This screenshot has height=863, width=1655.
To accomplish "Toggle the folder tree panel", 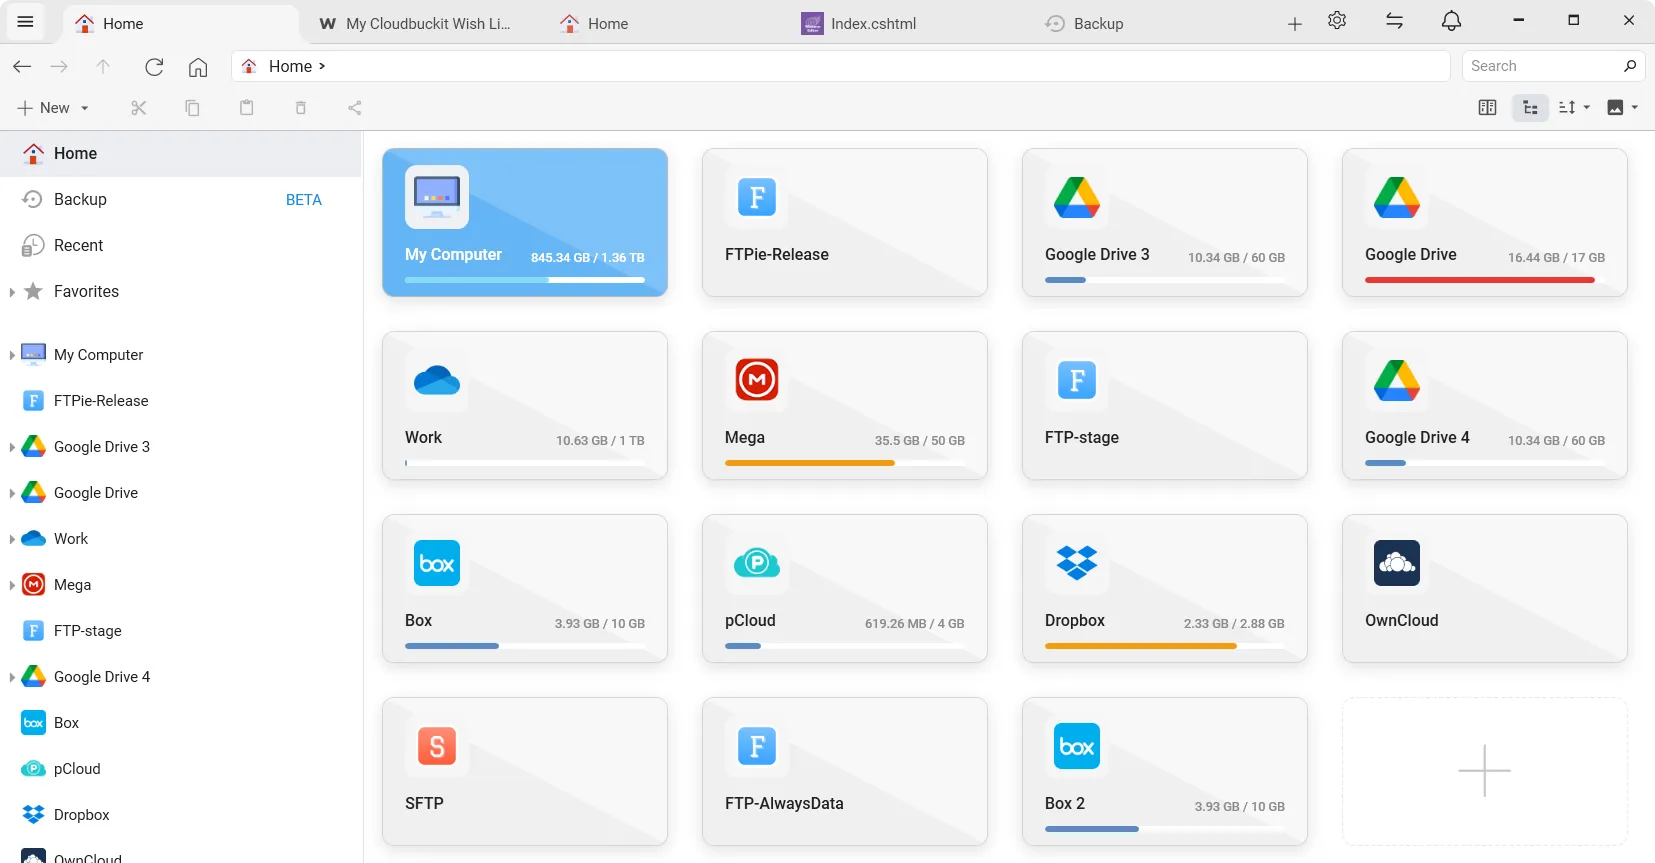I will [1530, 108].
